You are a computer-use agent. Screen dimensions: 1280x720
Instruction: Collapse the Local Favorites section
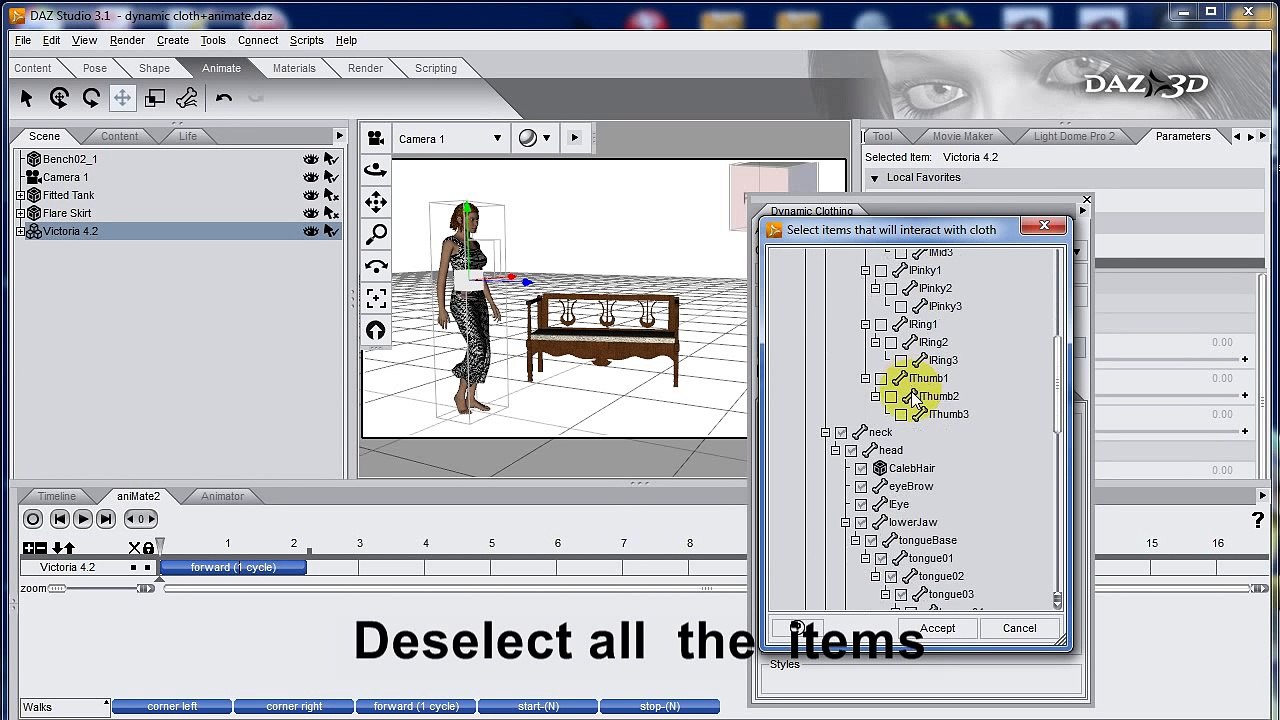(874, 178)
